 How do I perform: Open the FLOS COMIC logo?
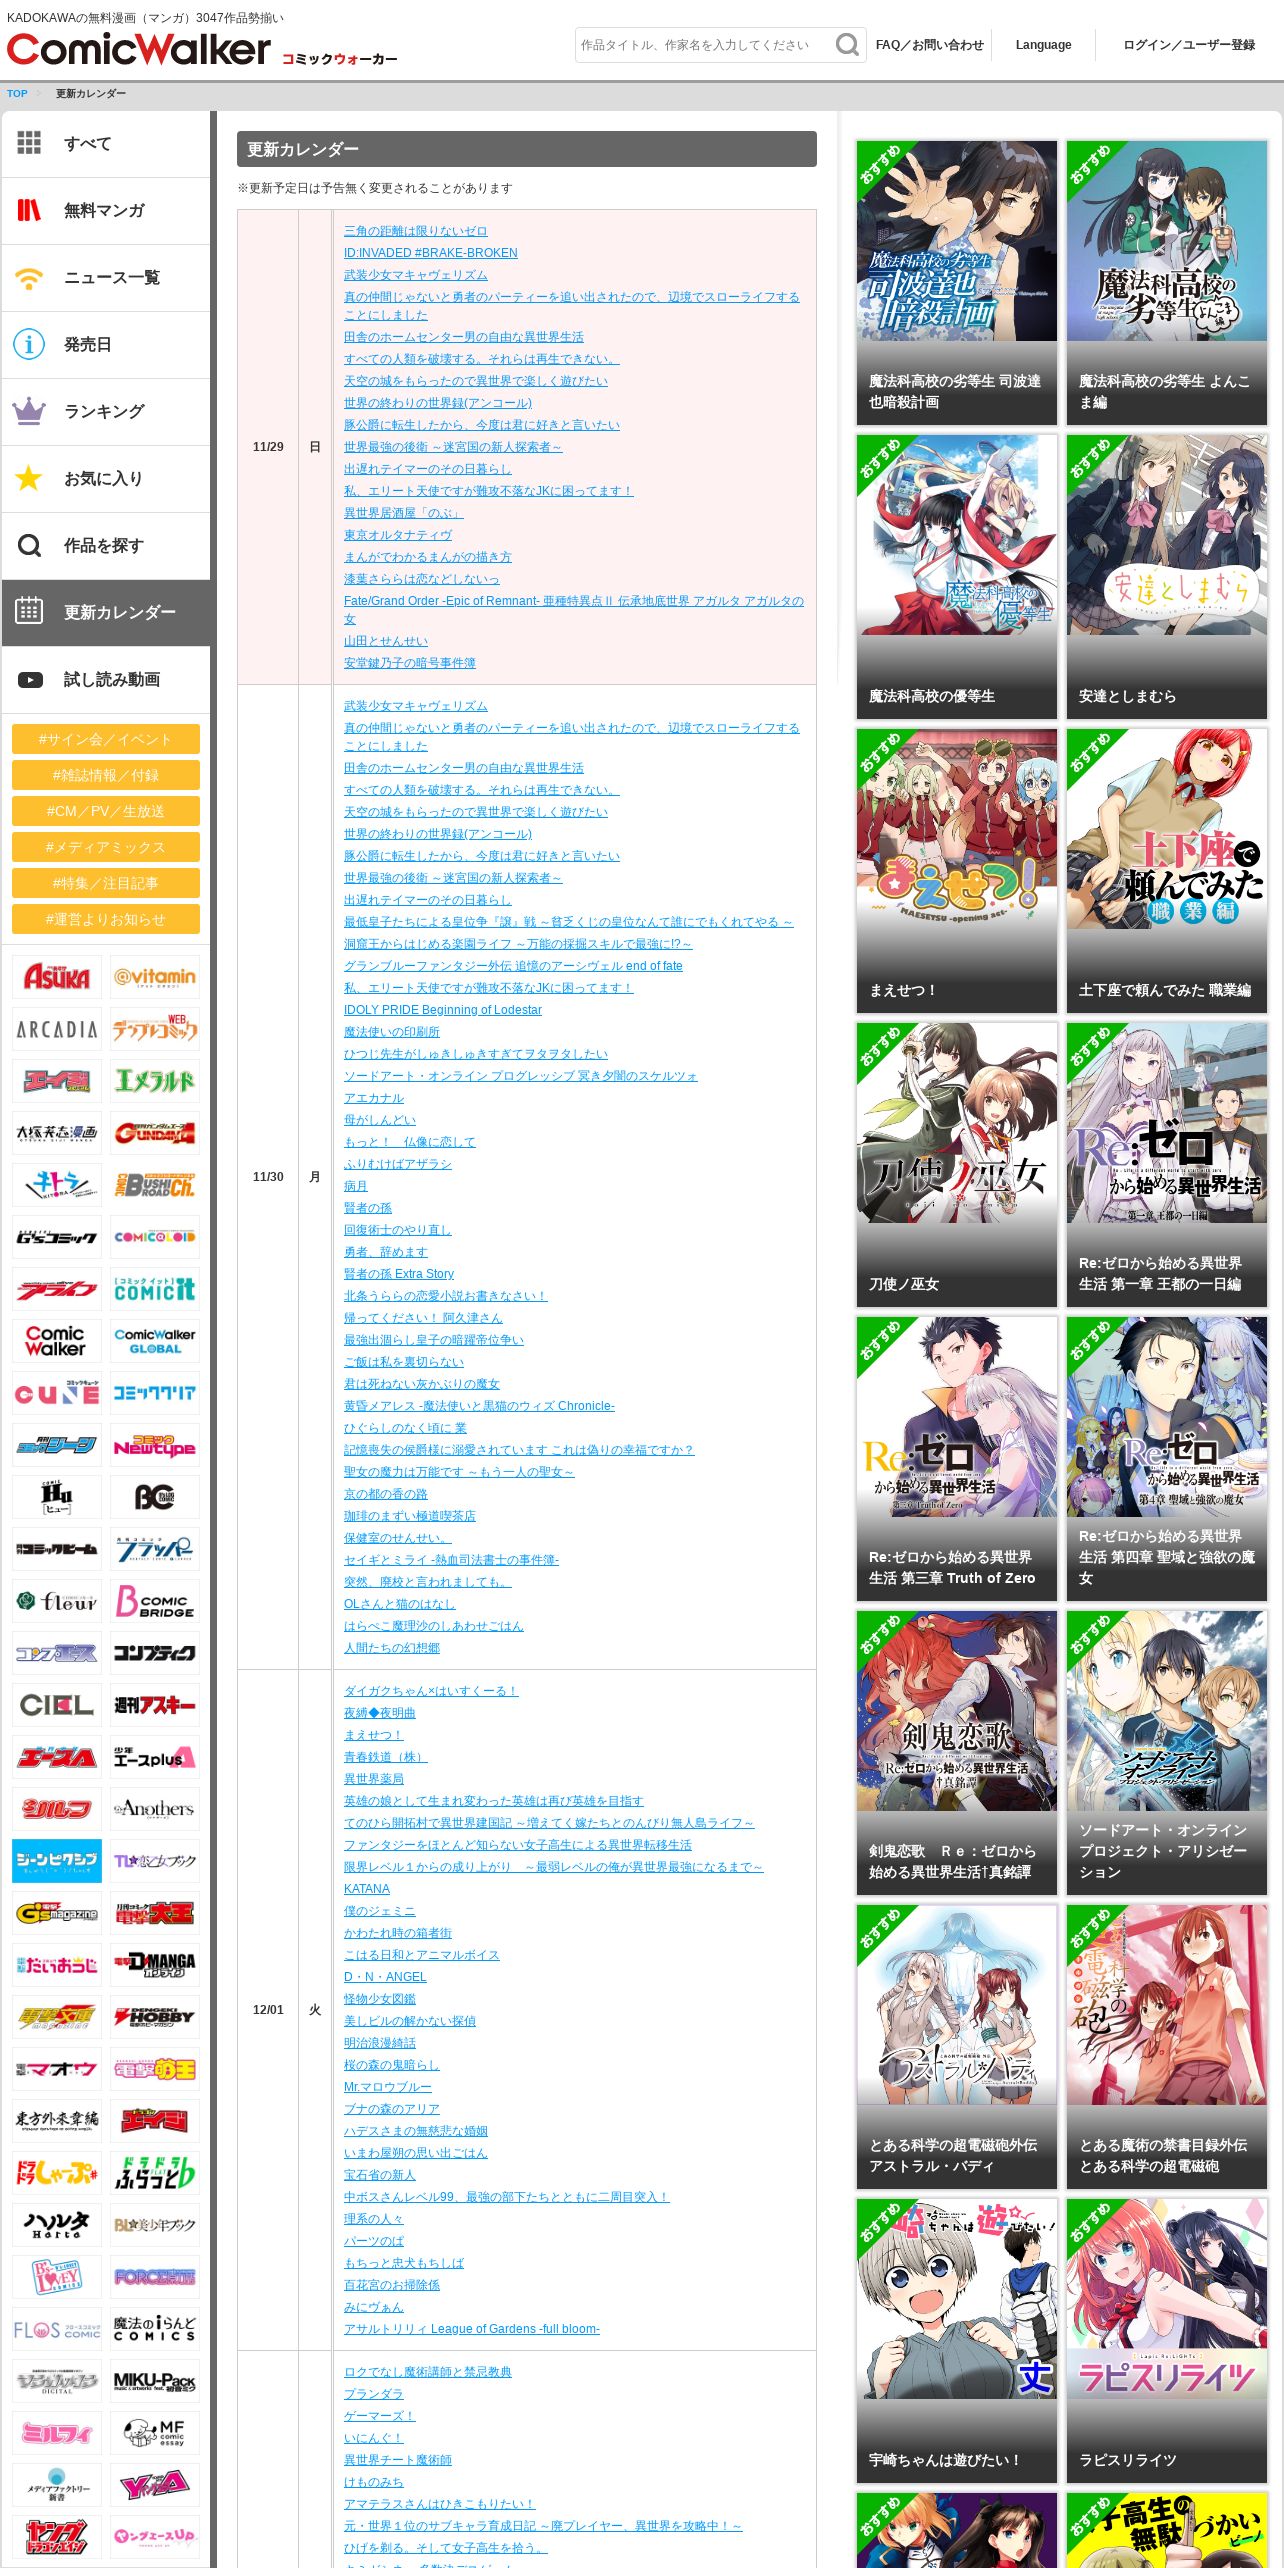click(56, 2329)
